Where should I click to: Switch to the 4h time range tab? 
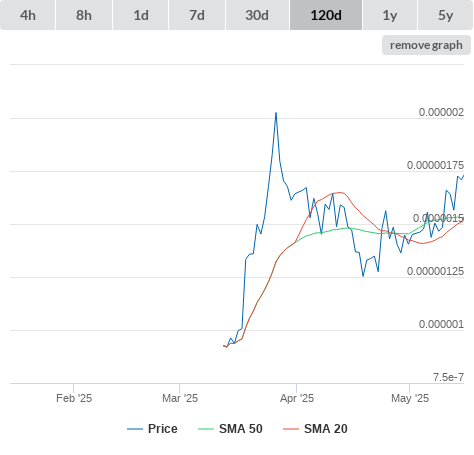pyautogui.click(x=28, y=15)
